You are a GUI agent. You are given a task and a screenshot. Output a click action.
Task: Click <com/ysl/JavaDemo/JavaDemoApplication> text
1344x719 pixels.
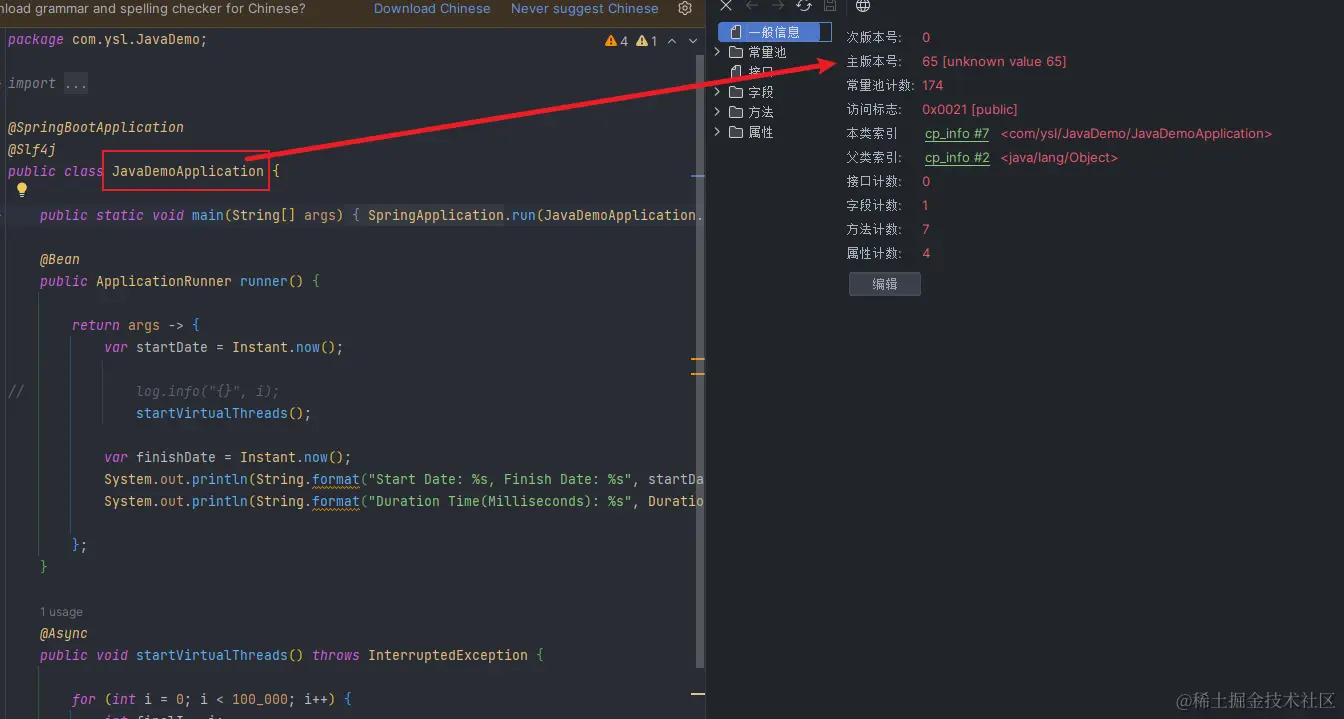(x=1136, y=133)
